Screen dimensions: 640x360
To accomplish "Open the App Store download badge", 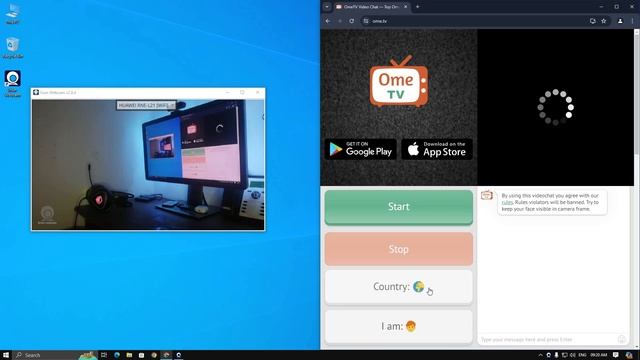I will 437,149.
